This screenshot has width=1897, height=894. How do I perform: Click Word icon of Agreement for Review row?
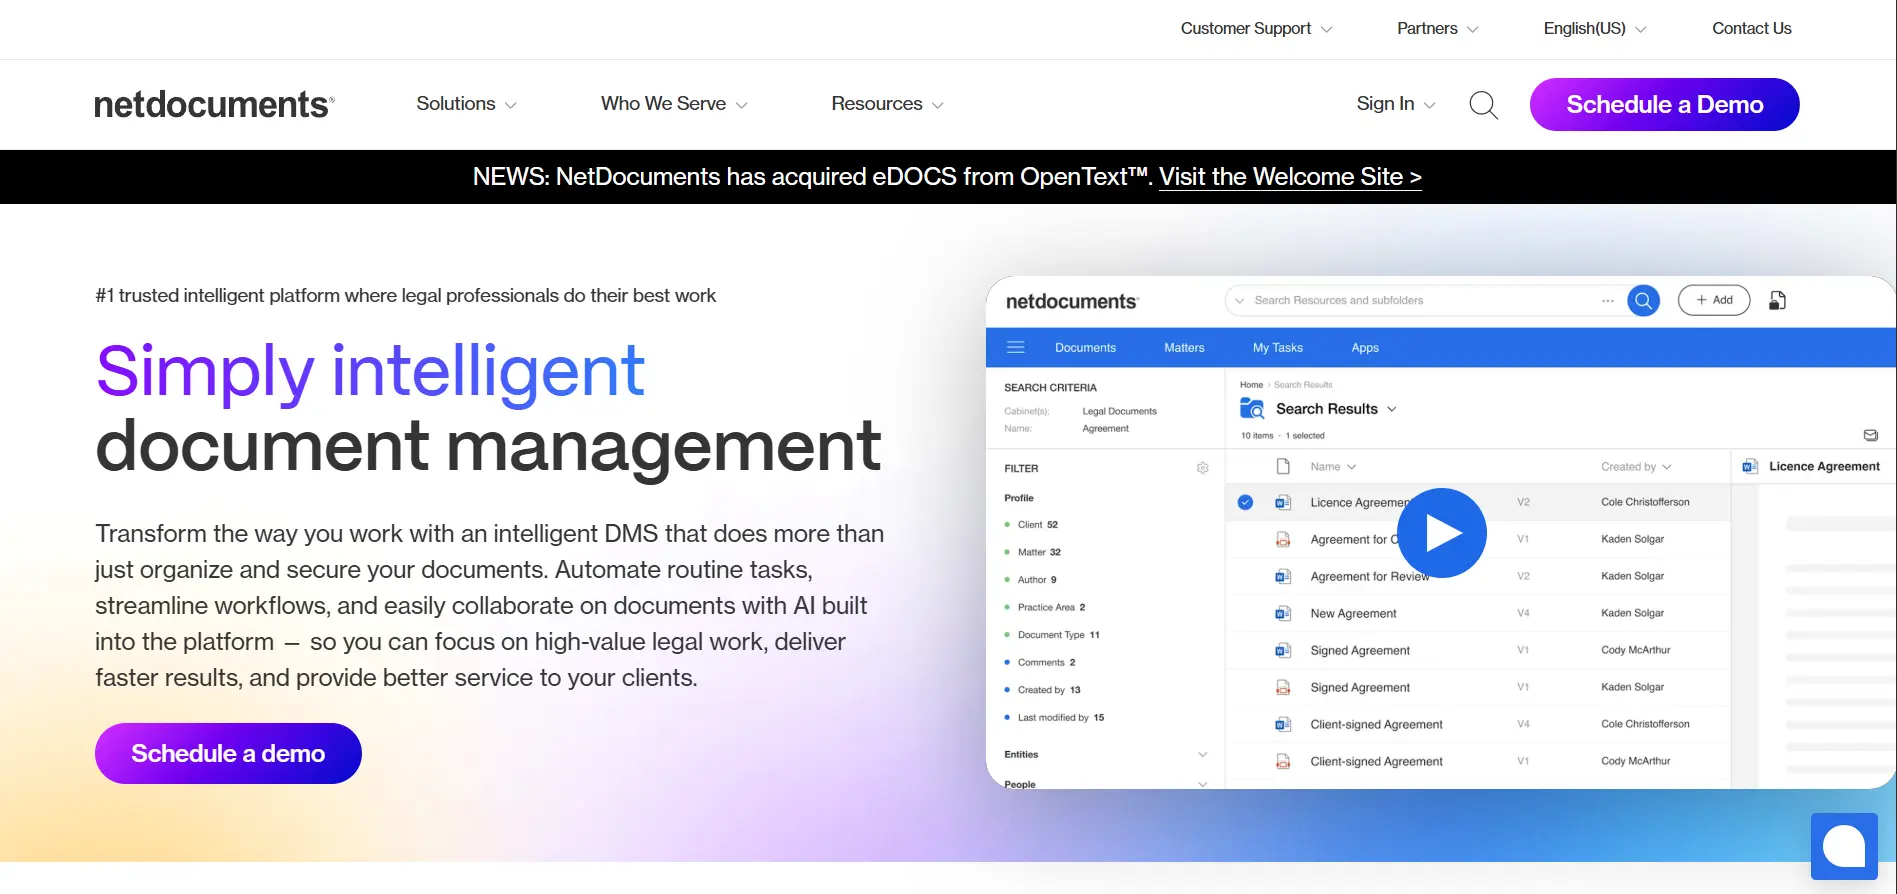[x=1283, y=576]
